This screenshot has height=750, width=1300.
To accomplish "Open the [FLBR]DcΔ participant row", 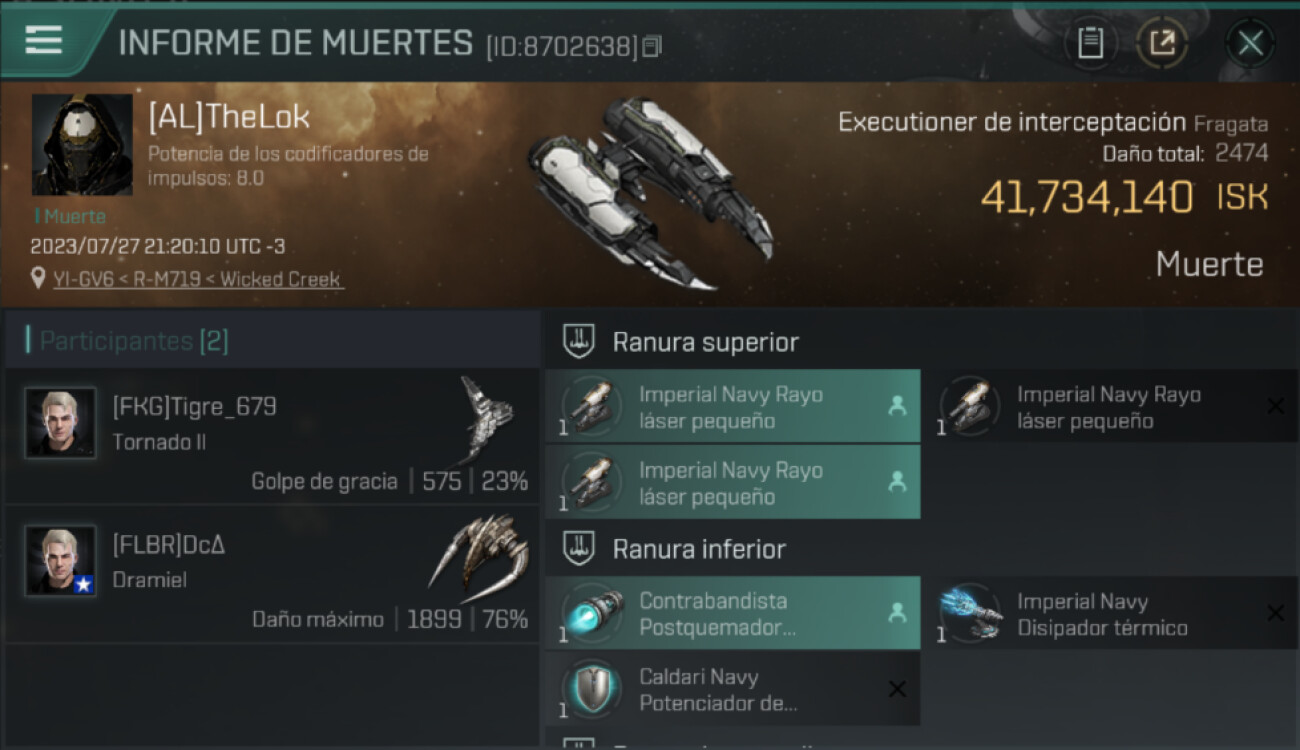I will click(272, 574).
